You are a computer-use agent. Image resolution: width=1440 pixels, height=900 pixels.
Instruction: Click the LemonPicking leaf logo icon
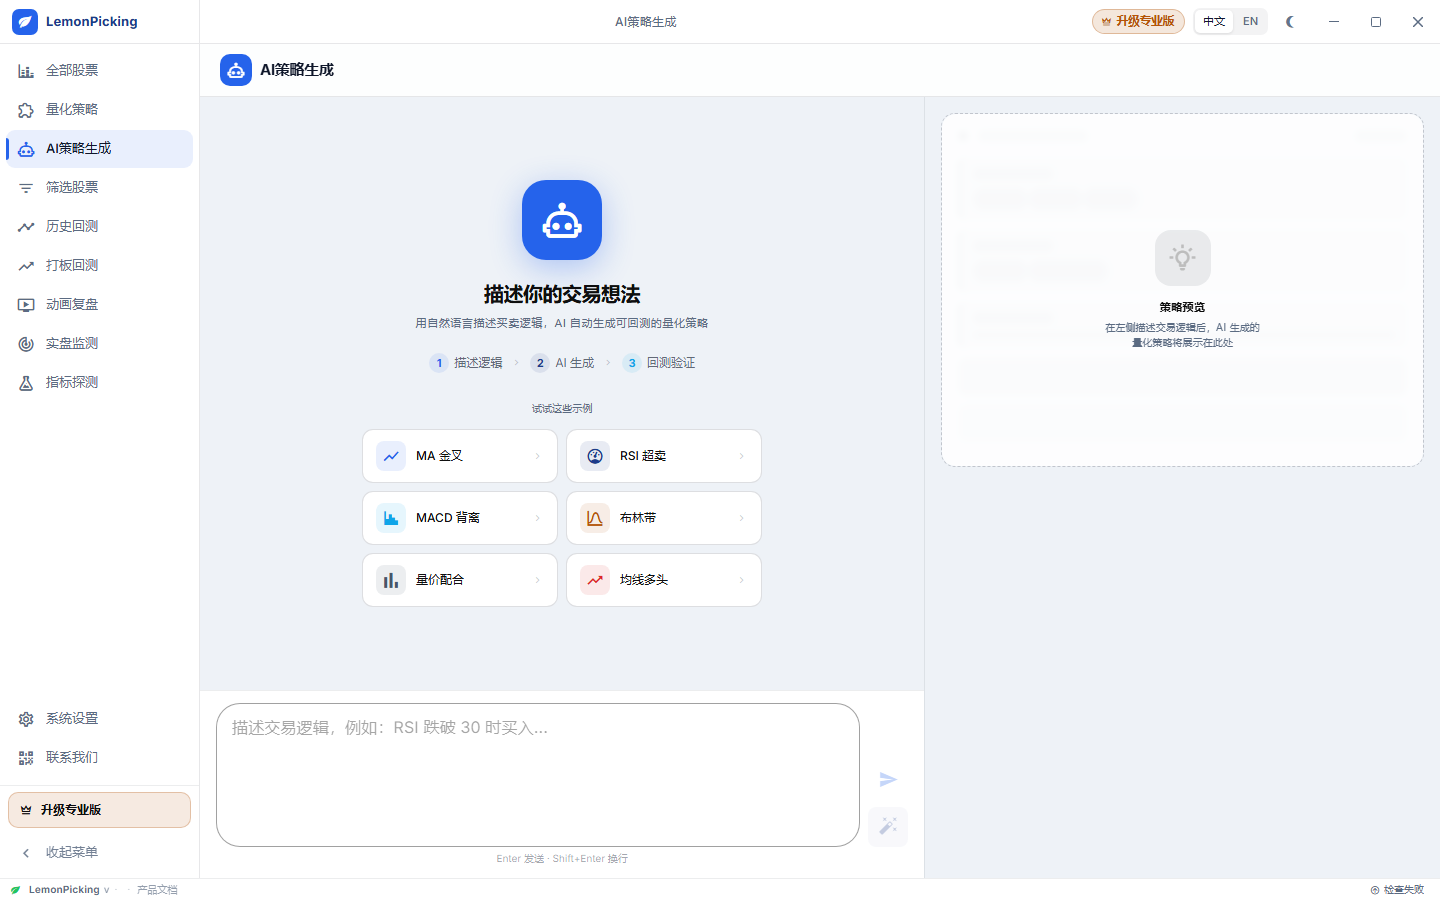click(25, 22)
